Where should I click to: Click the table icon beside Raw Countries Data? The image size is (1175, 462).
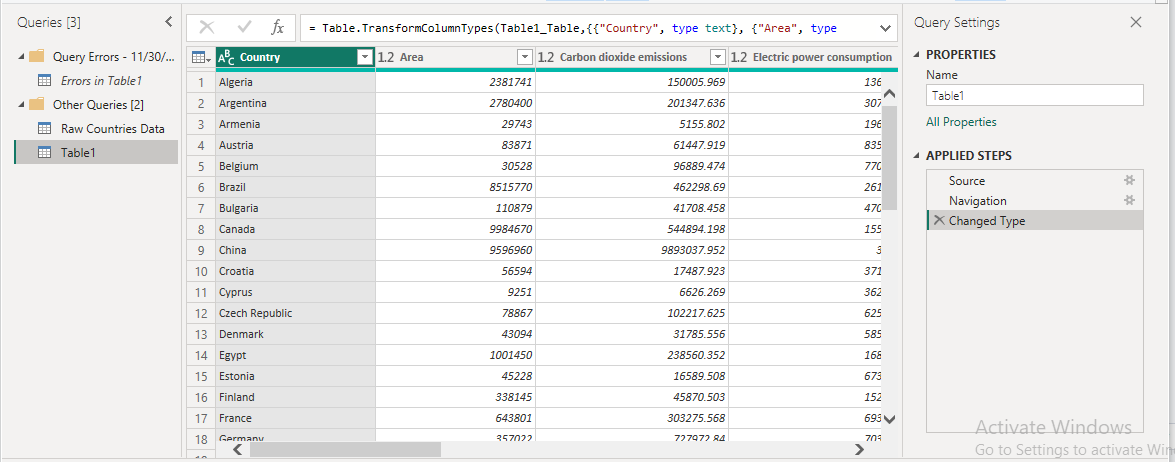pos(45,128)
